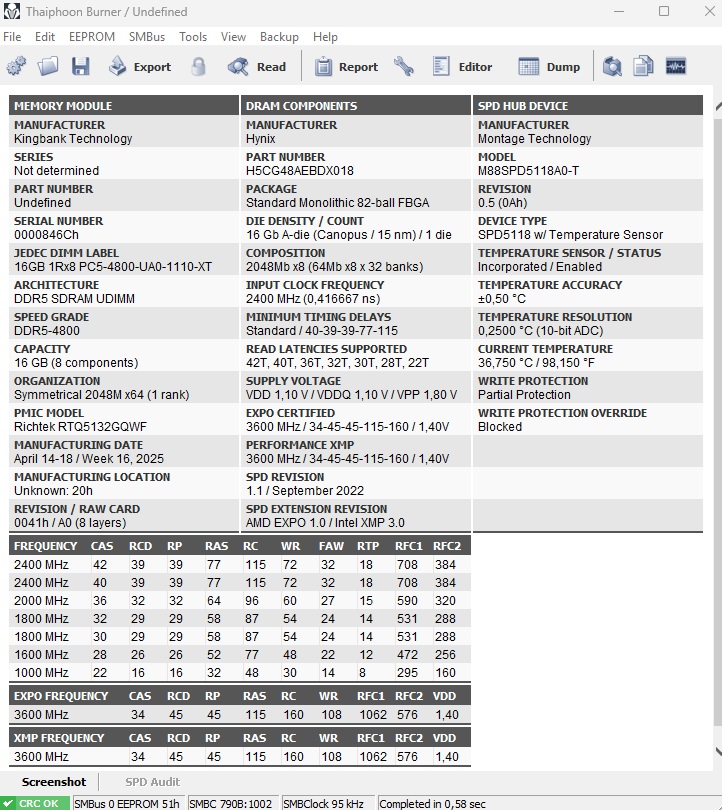Screen dimensions: 723x810
Task: Open the File menu
Action: point(12,37)
